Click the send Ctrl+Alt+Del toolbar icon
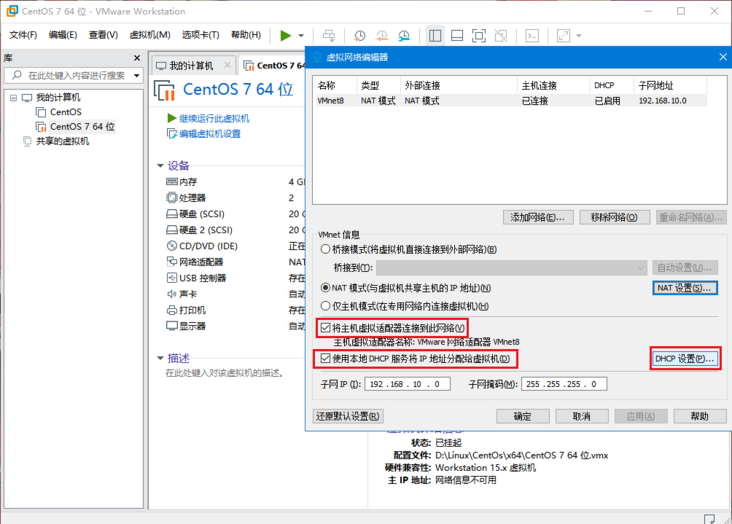 coord(329,35)
